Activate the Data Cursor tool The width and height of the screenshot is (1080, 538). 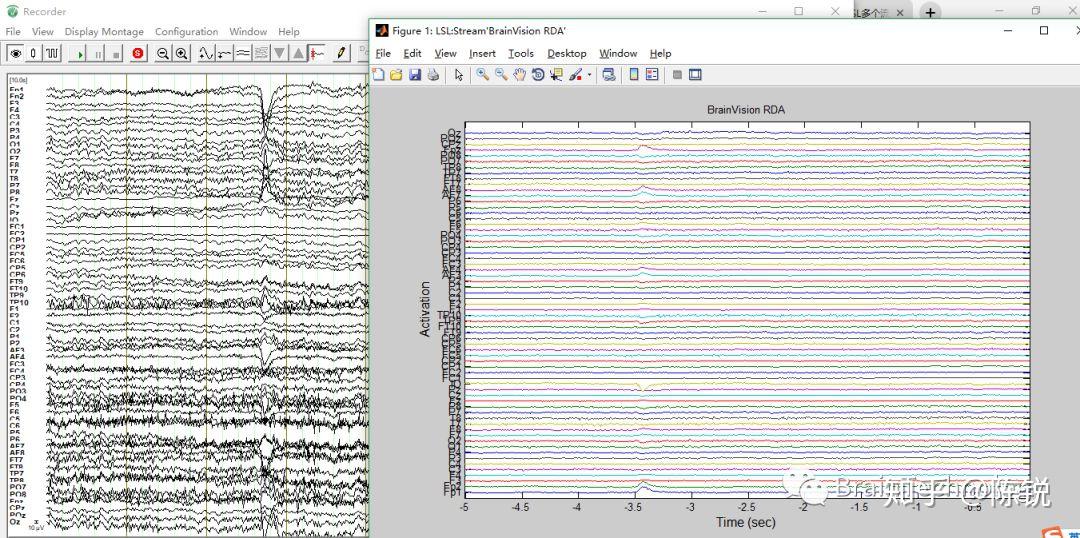(x=557, y=75)
